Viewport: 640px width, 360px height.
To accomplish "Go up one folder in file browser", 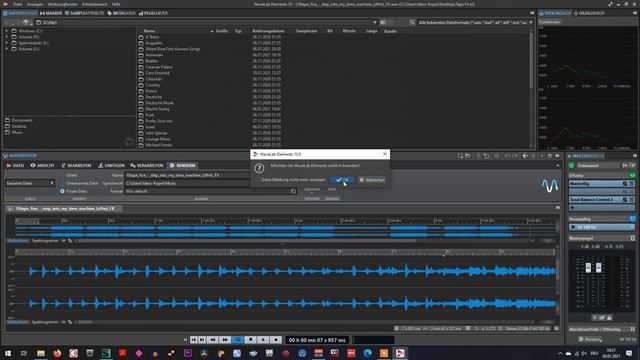I will [x=26, y=22].
